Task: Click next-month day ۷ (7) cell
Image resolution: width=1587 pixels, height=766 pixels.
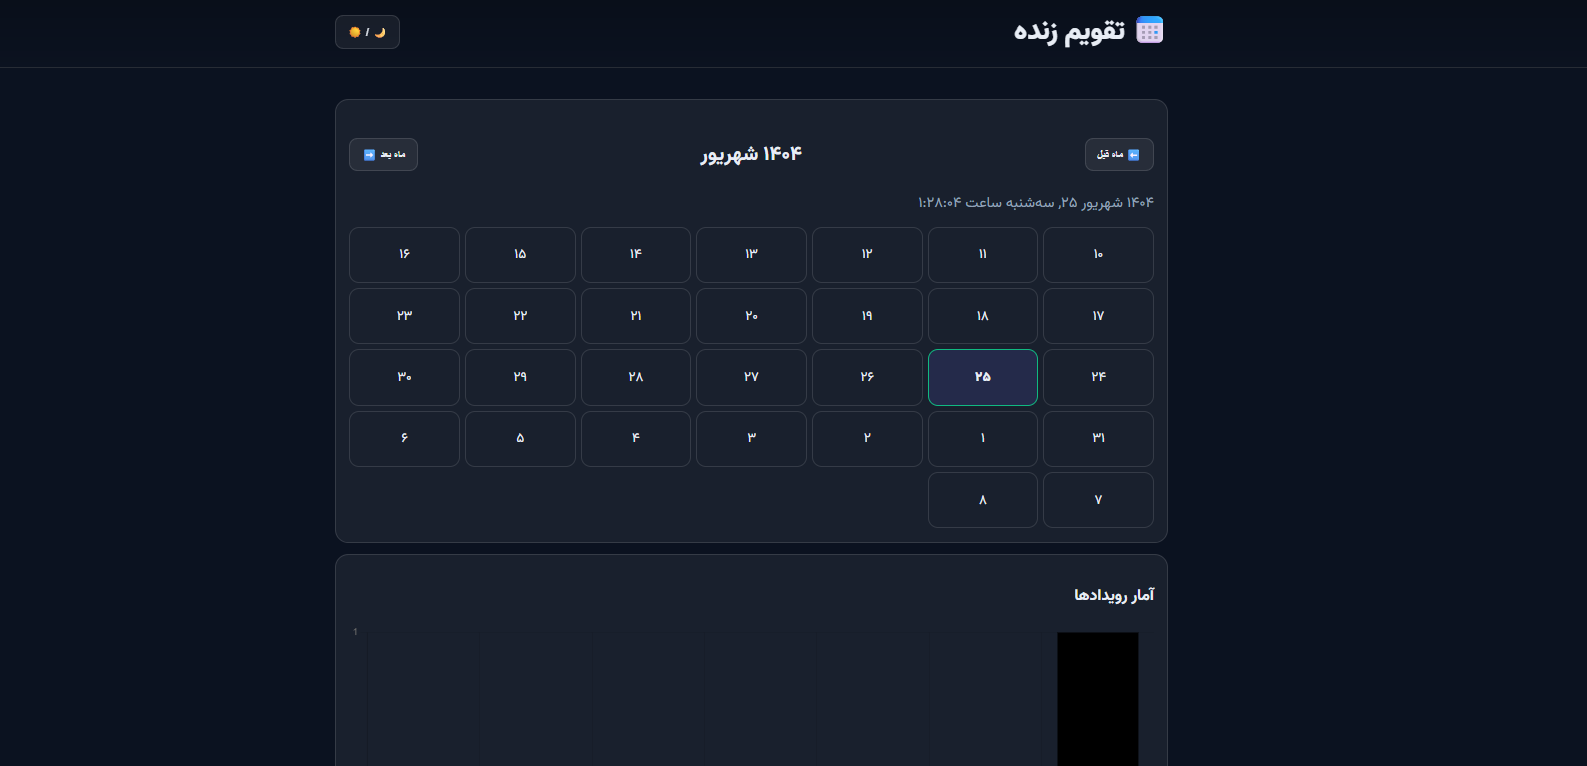Action: click(1098, 500)
